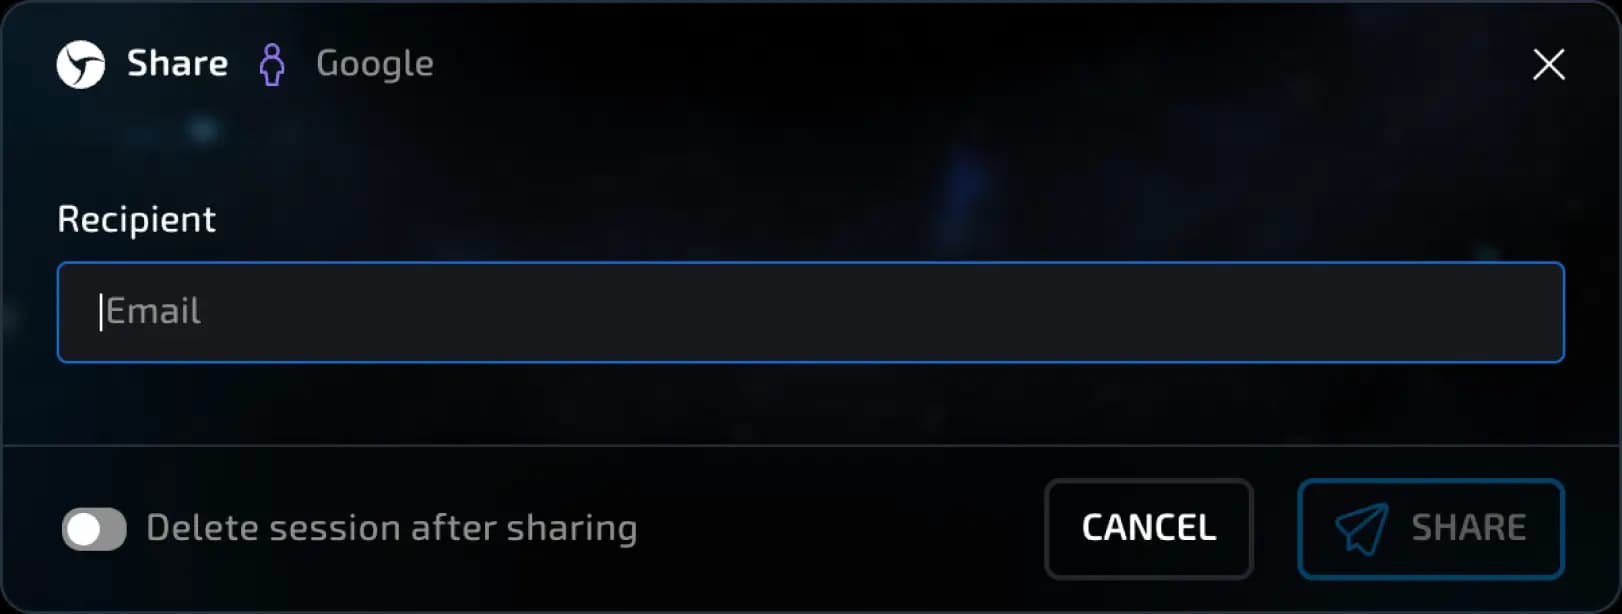Click the white swirl logo beside Share
This screenshot has width=1622, height=614.
coord(81,65)
